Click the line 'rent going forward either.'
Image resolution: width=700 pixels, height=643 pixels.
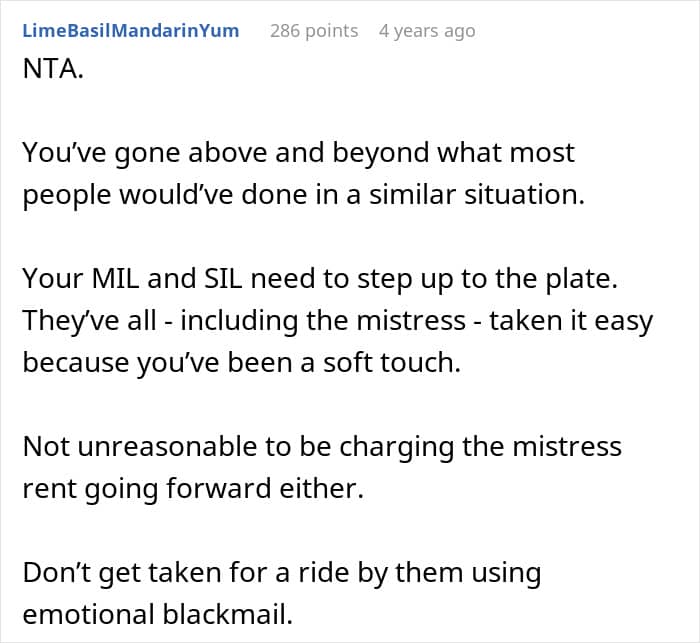(x=193, y=489)
